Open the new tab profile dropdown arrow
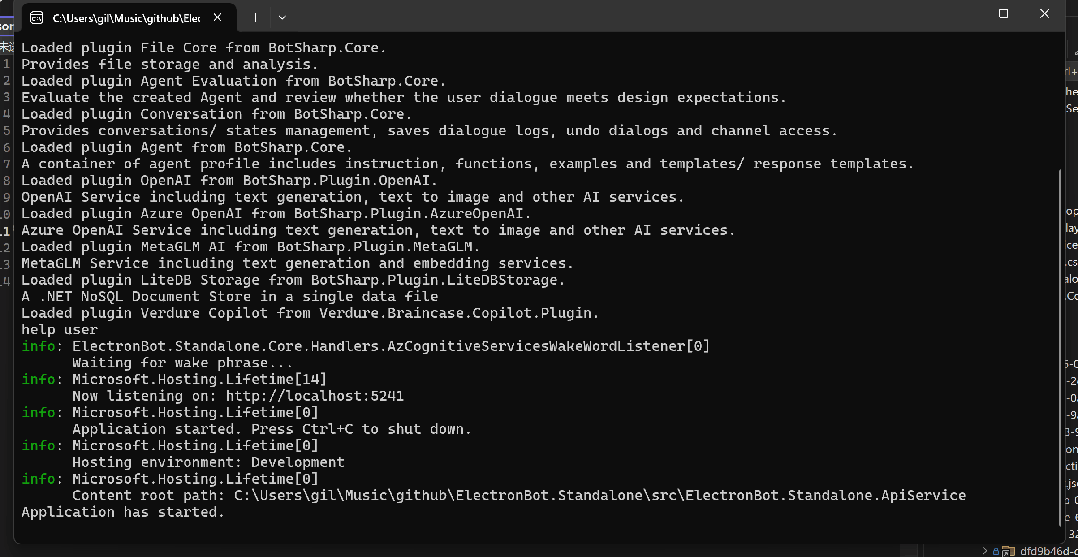This screenshot has width=1078, height=557. [x=282, y=18]
